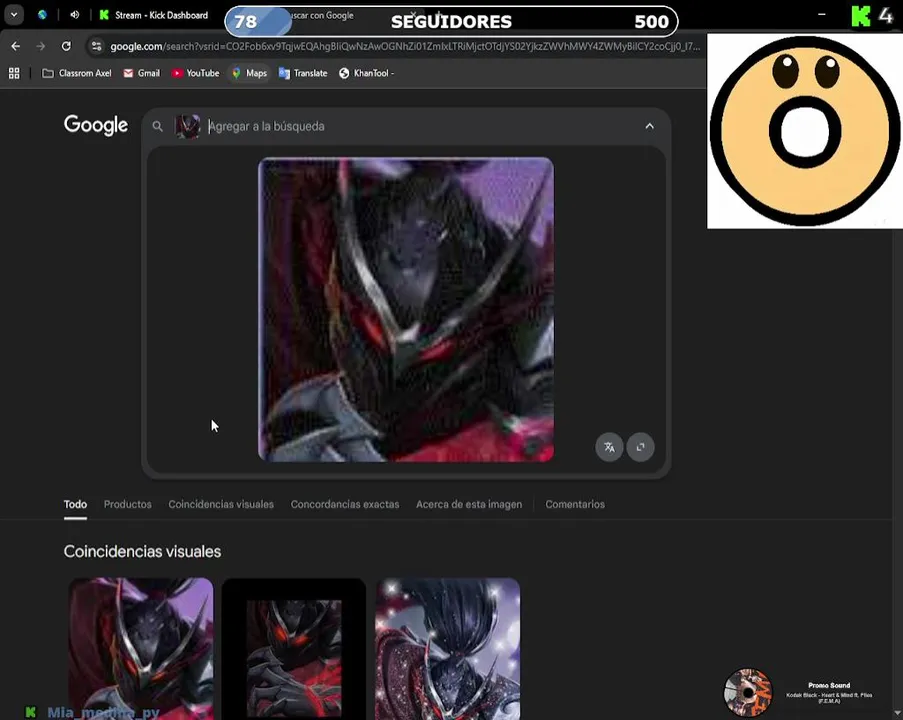Viewport: 903px width, 720px height.
Task: Click the URL in the address bar
Action: (405, 46)
